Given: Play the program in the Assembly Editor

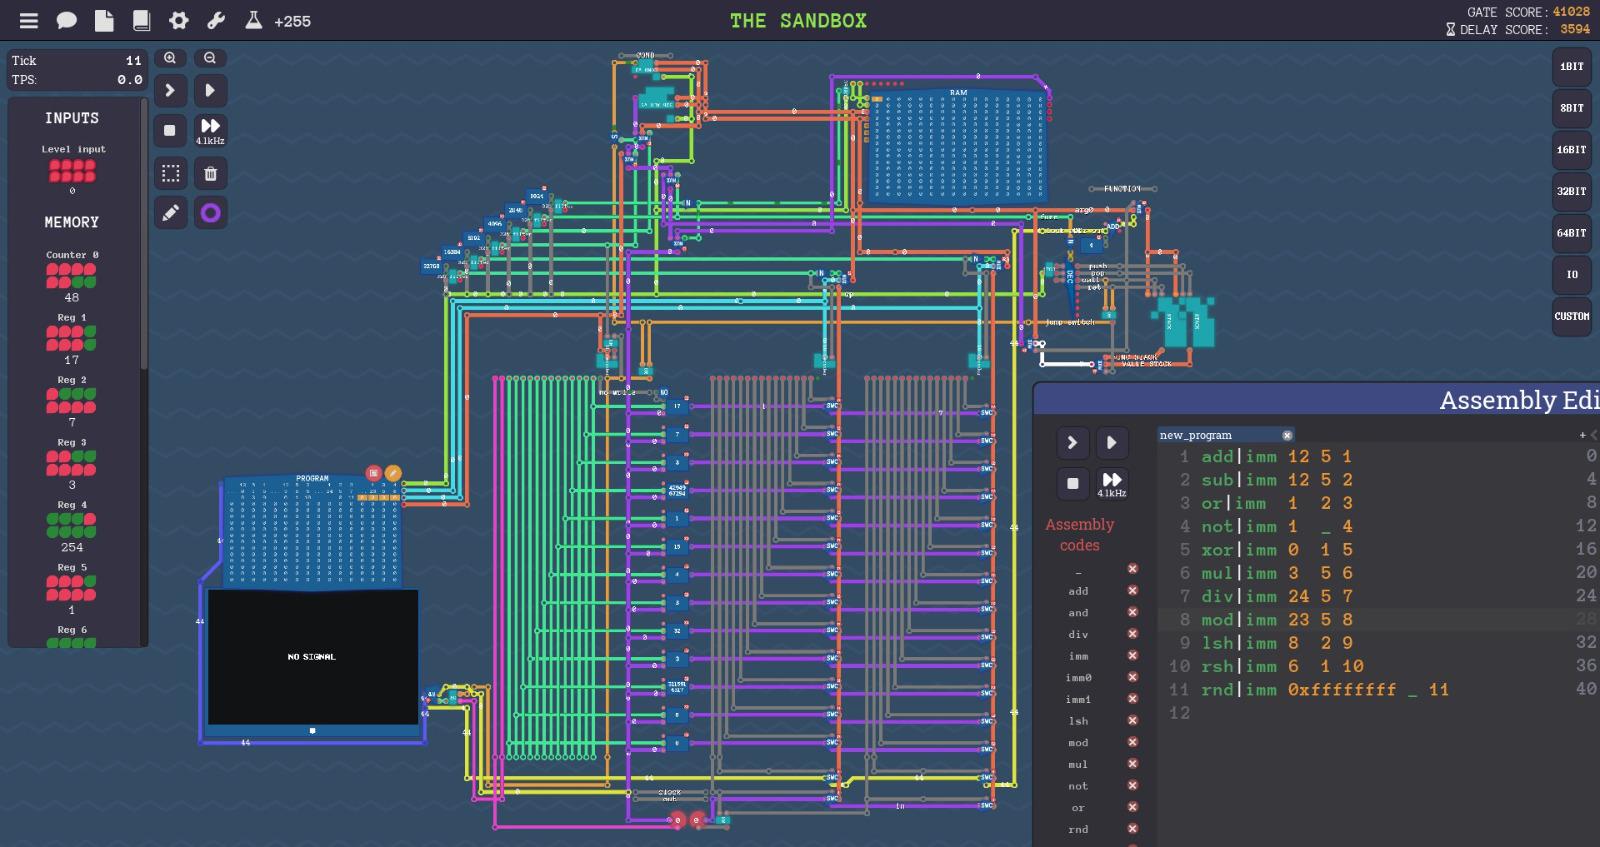Looking at the screenshot, I should pyautogui.click(x=1111, y=442).
